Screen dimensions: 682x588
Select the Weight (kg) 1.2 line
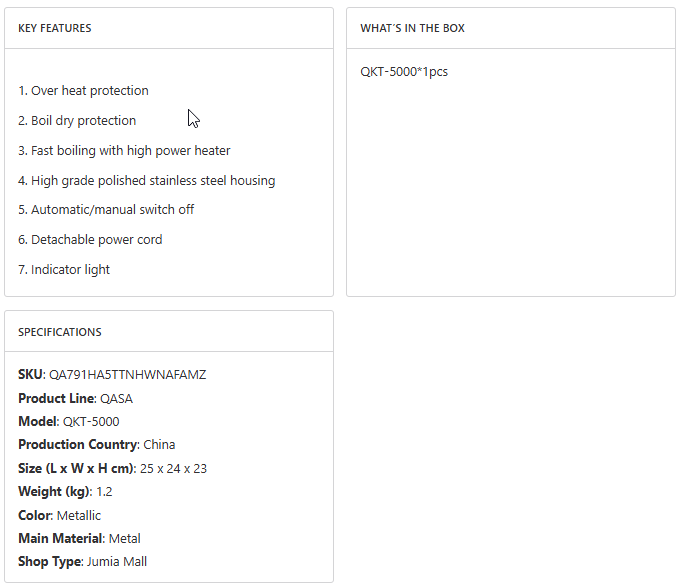click(104, 492)
